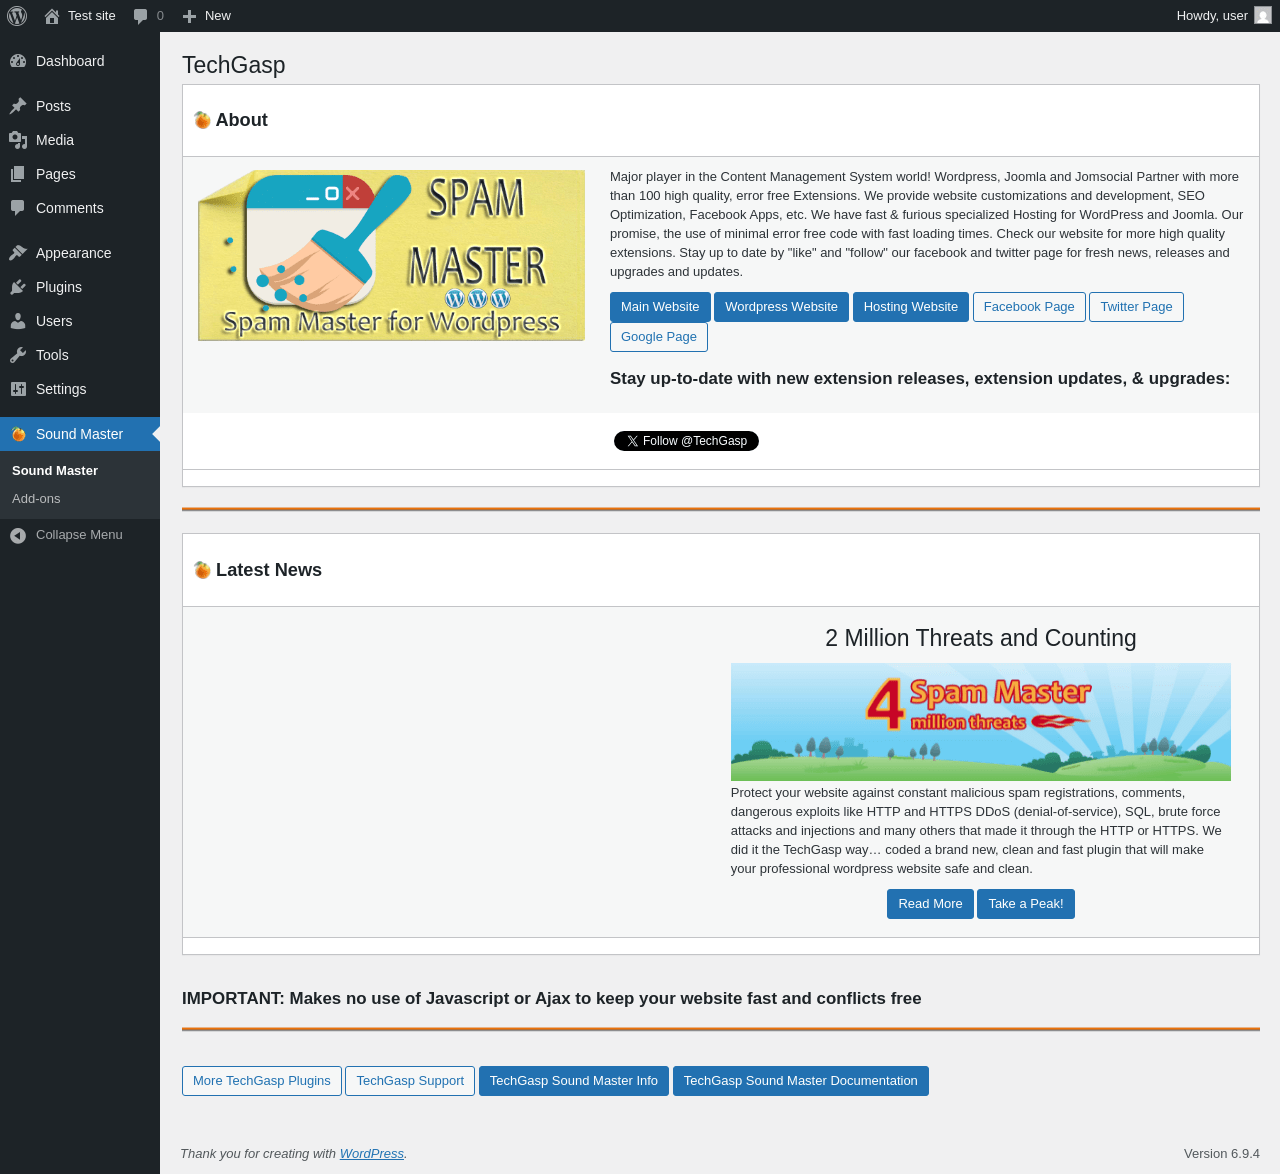The width and height of the screenshot is (1280, 1174).
Task: Open the user avatar in the admin bar
Action: click(1263, 16)
